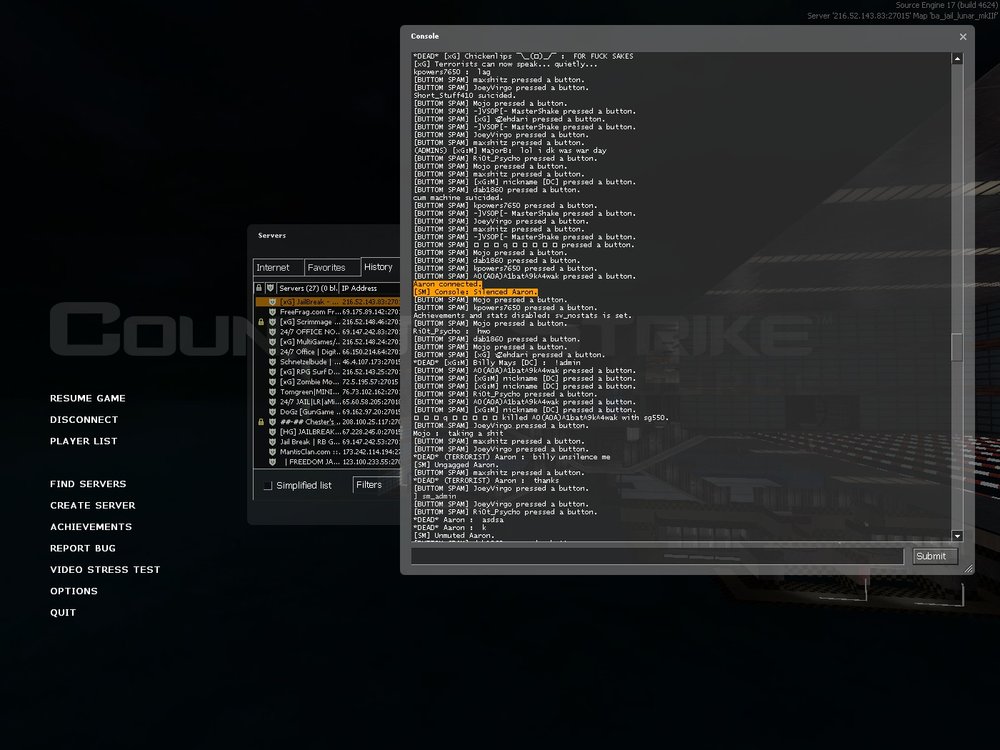Click CREATE SERVER in main menu
This screenshot has height=750, width=1000.
coord(92,505)
